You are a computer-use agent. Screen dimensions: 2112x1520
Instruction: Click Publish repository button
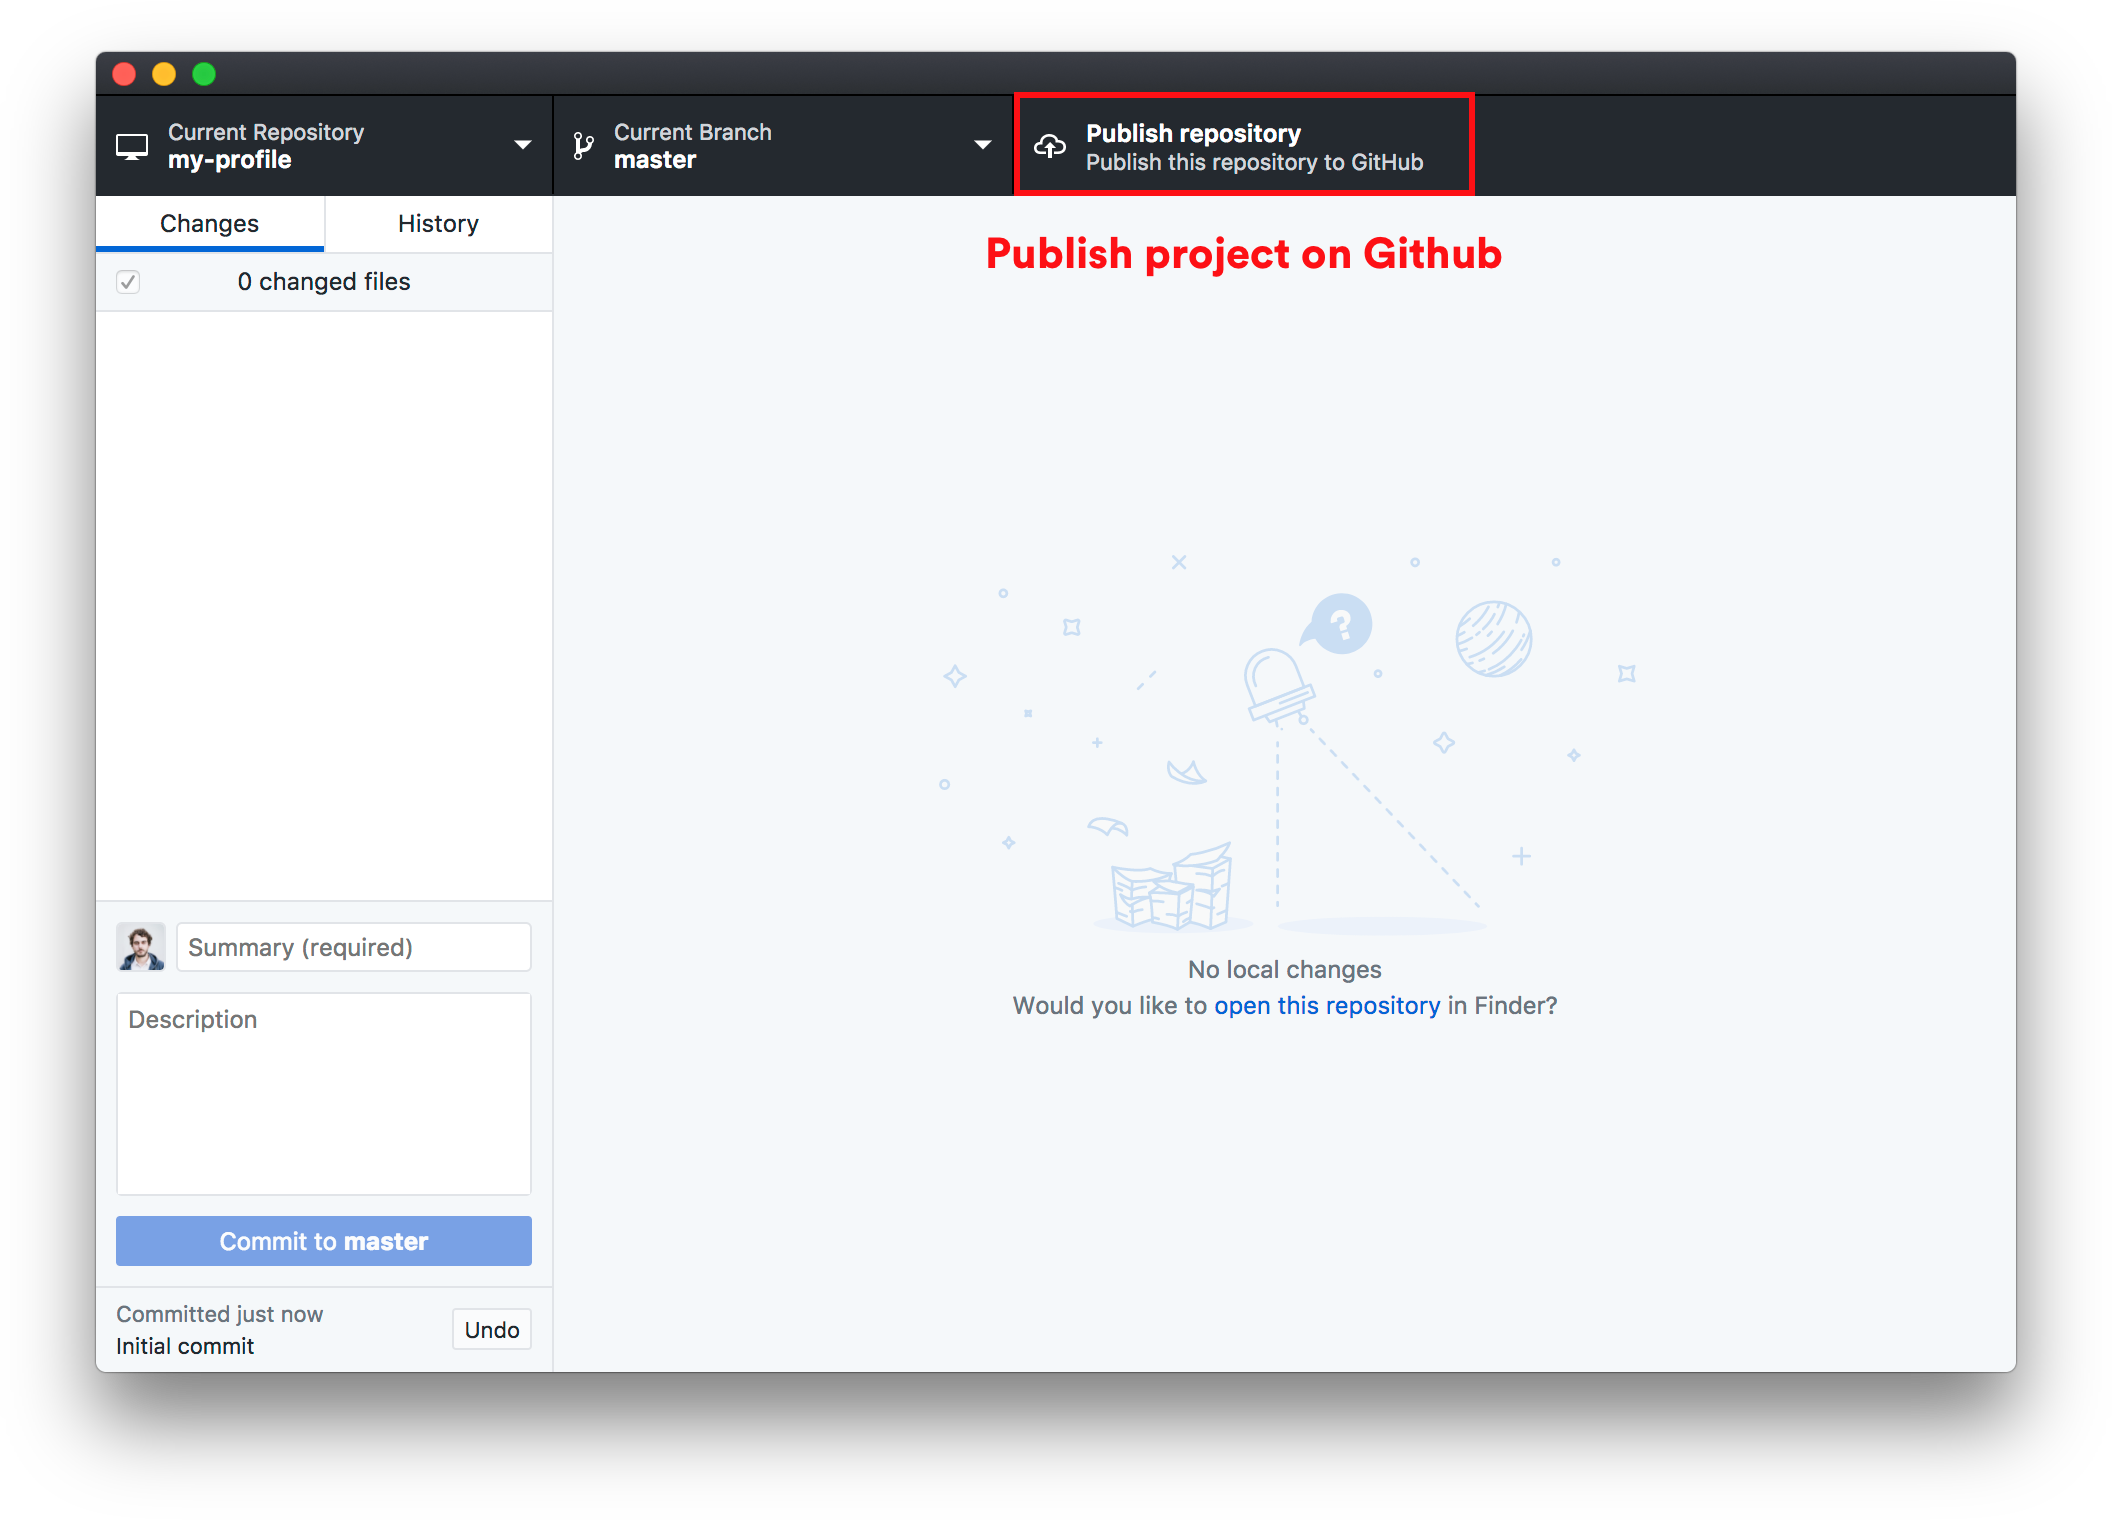click(x=1244, y=146)
